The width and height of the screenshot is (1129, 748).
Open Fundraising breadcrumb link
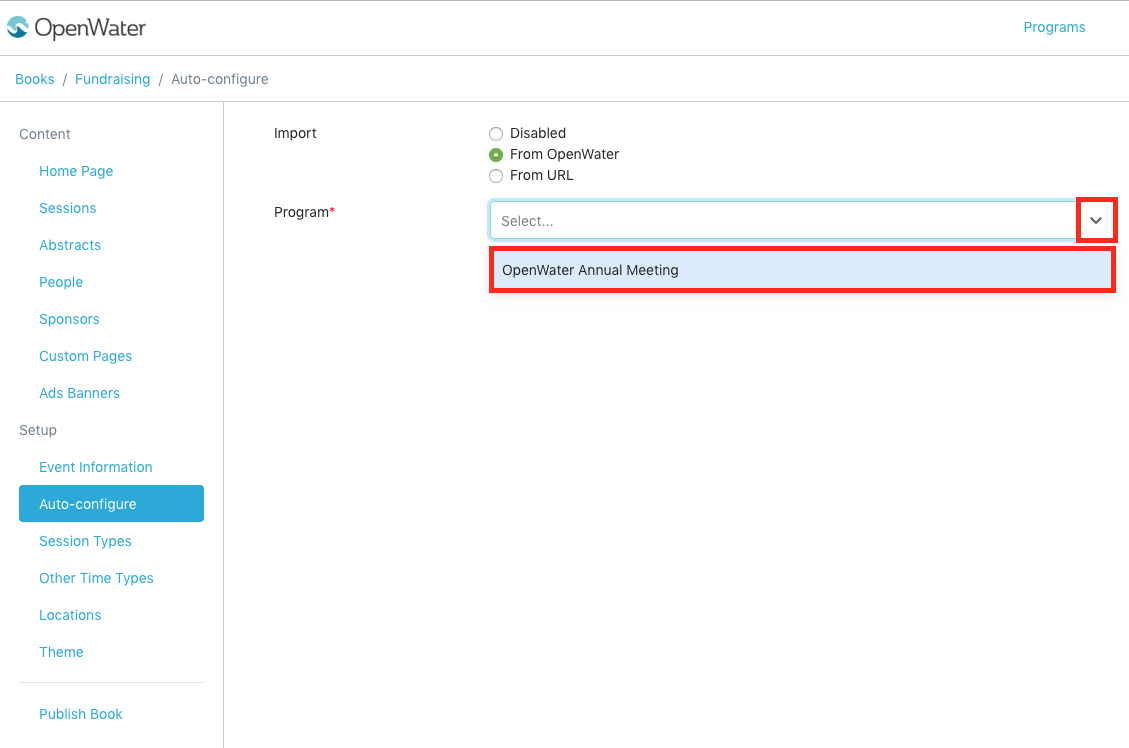tap(112, 79)
